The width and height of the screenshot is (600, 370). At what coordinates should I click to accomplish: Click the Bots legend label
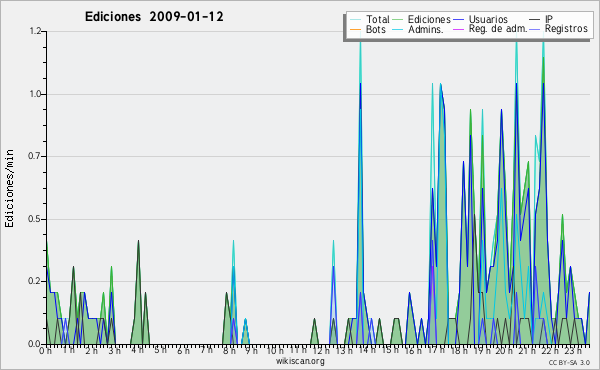(x=375, y=29)
